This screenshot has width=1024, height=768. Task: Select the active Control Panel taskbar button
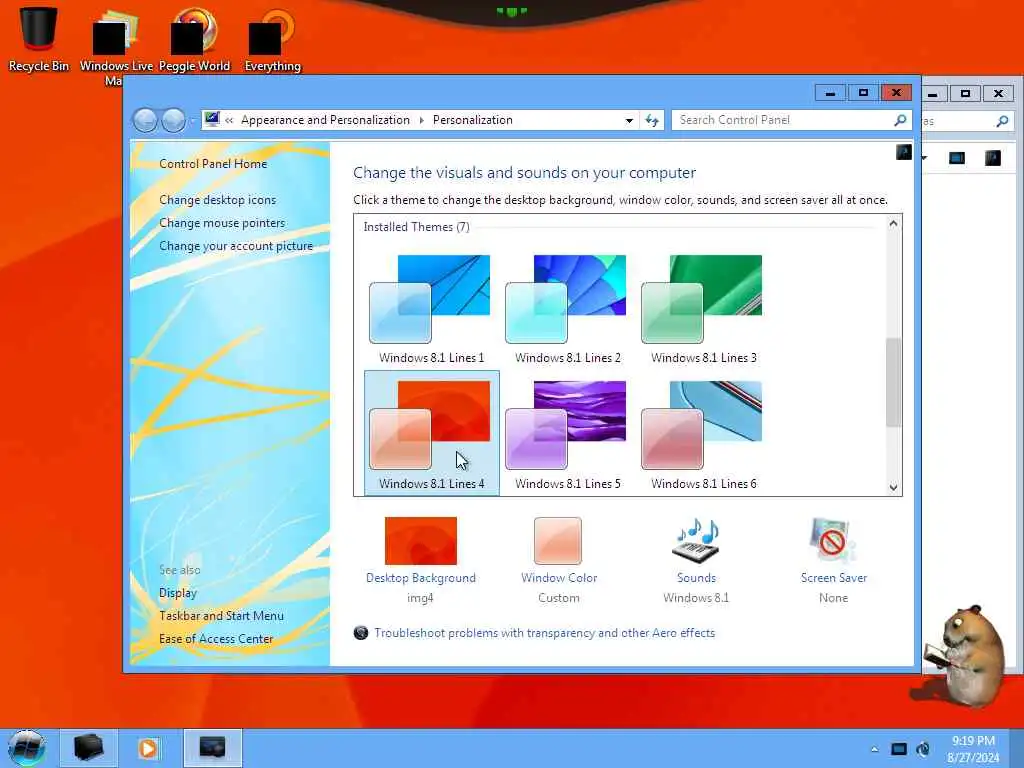tap(212, 748)
